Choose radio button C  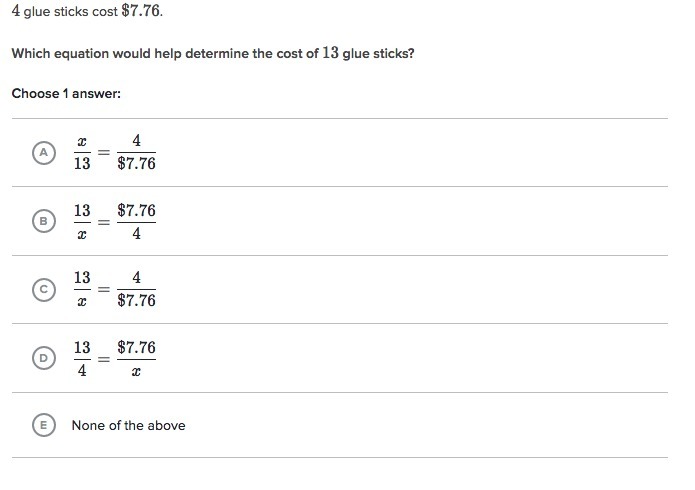pos(42,290)
